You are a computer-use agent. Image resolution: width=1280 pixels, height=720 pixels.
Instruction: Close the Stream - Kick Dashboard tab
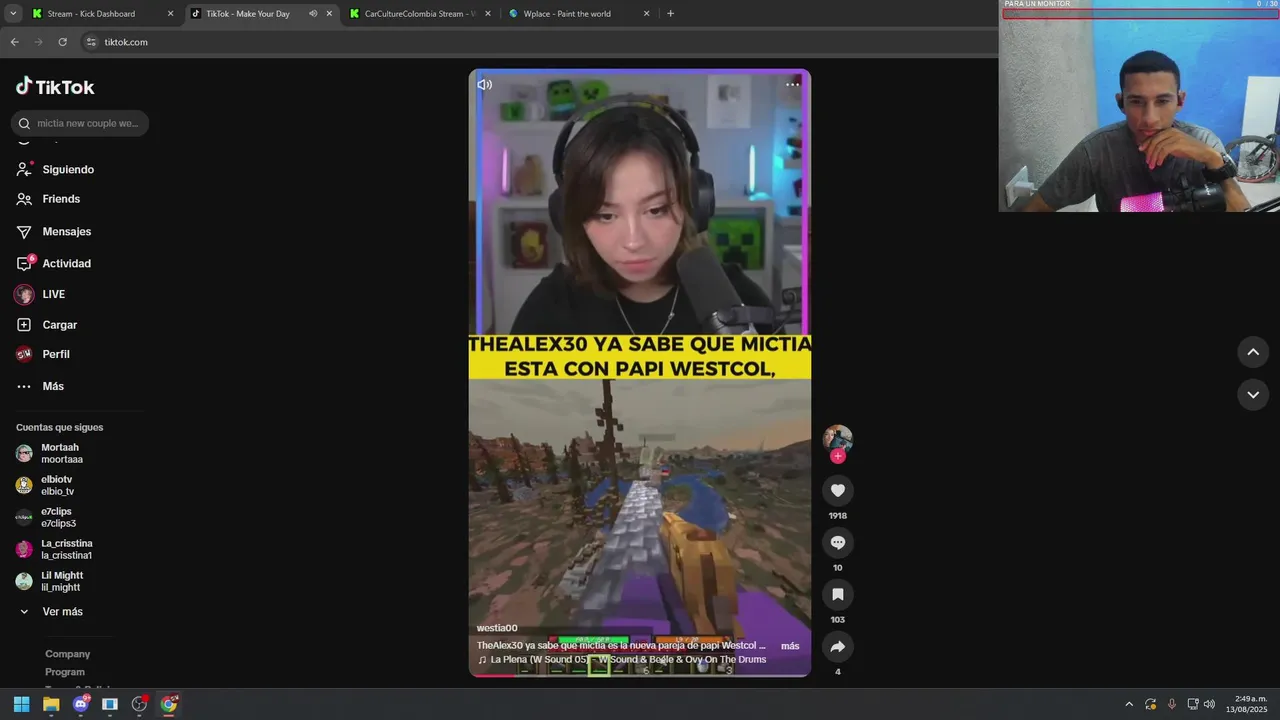point(170,14)
